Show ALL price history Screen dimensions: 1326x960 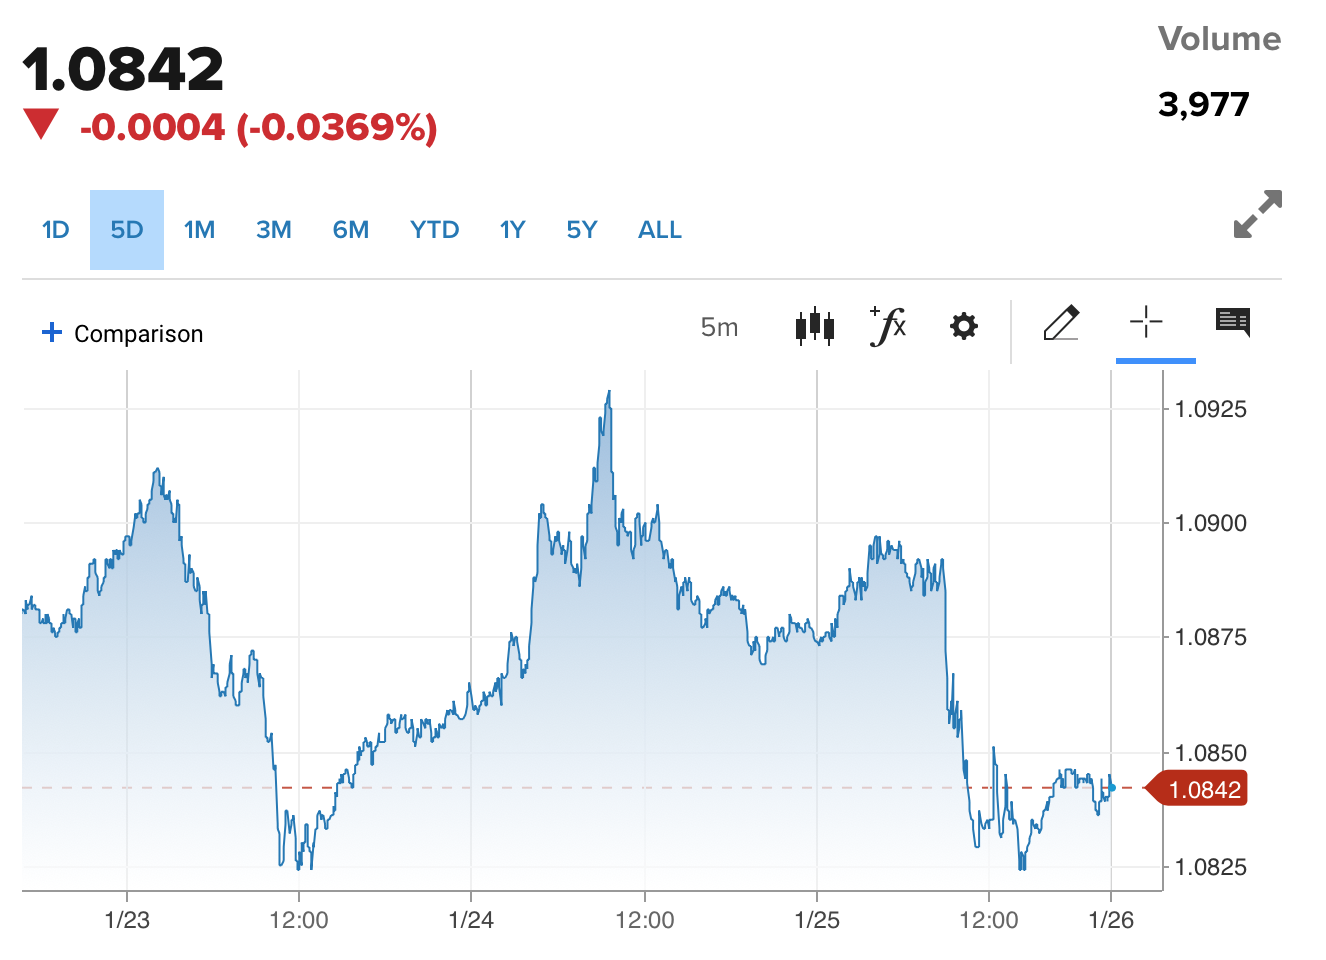[x=659, y=230]
